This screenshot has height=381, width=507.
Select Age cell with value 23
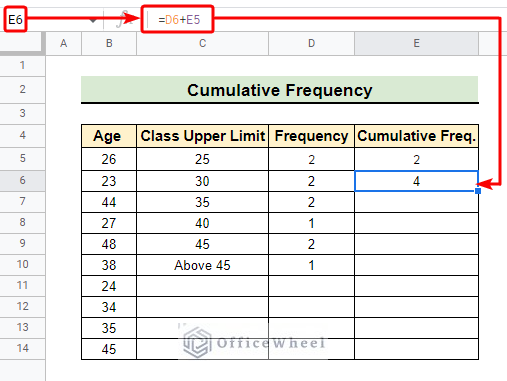[x=109, y=181]
